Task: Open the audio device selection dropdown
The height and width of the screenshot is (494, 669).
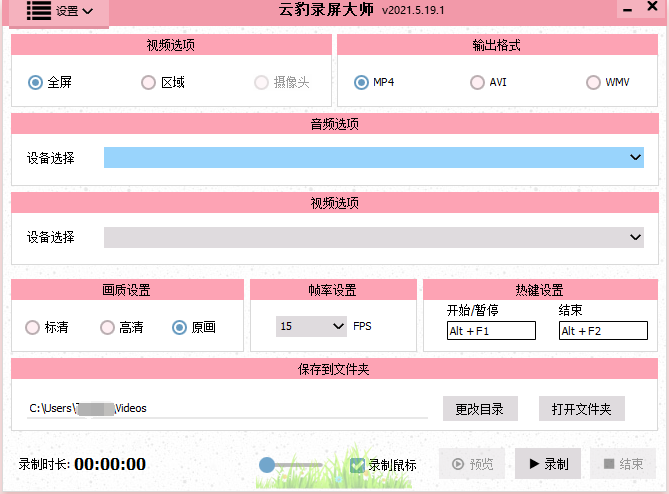Action: (x=374, y=157)
